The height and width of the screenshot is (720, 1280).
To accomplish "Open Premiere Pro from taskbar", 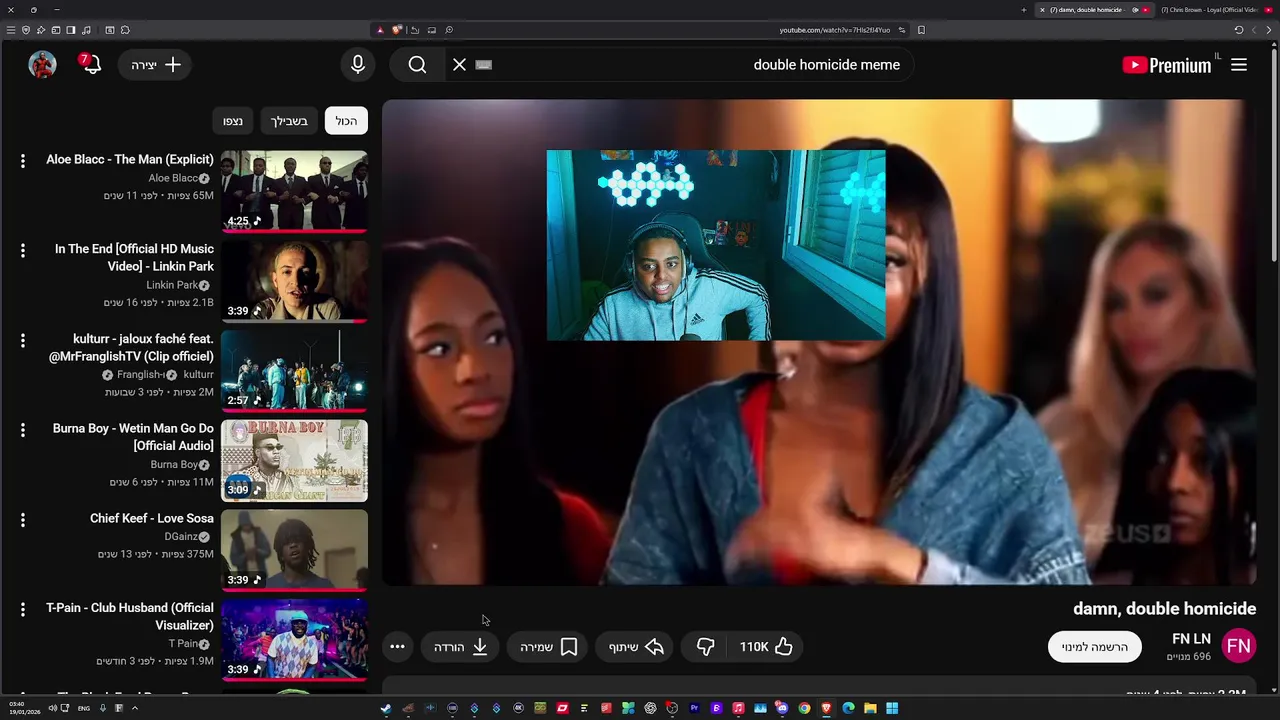I will coord(694,708).
